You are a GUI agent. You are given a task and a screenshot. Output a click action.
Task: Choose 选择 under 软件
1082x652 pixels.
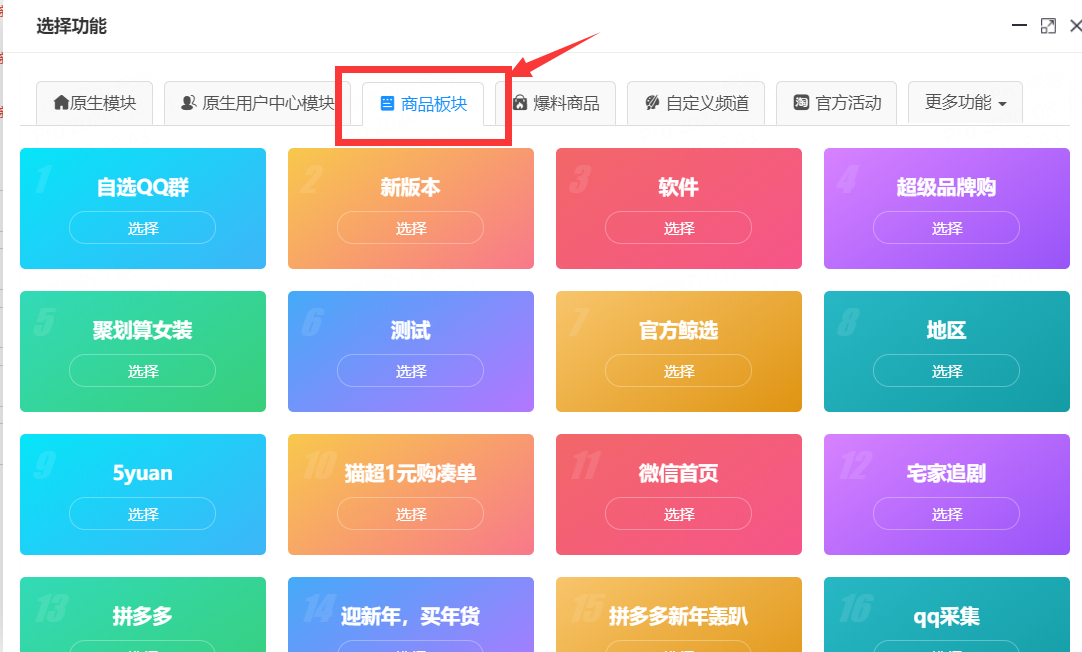(x=678, y=228)
